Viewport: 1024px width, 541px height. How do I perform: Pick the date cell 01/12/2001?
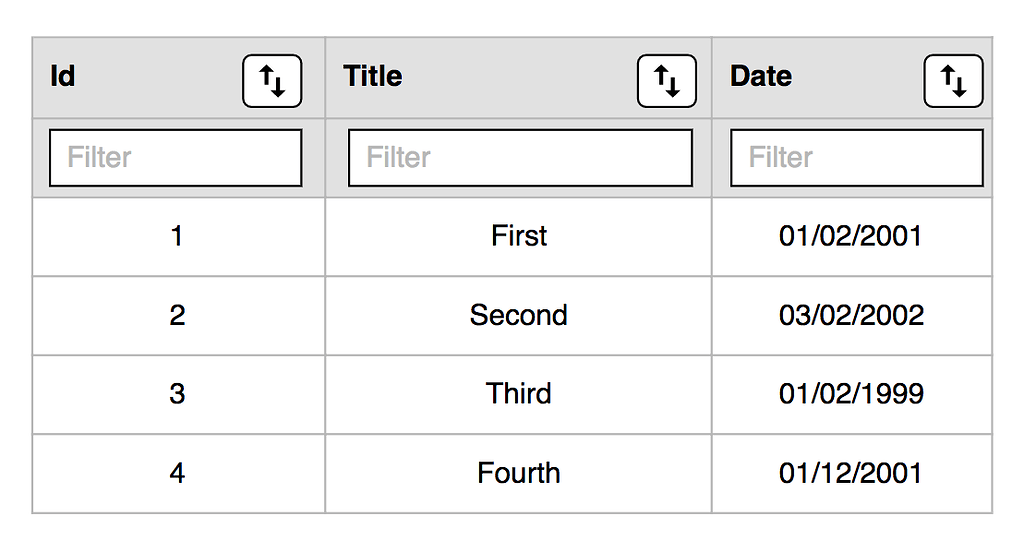tap(851, 473)
